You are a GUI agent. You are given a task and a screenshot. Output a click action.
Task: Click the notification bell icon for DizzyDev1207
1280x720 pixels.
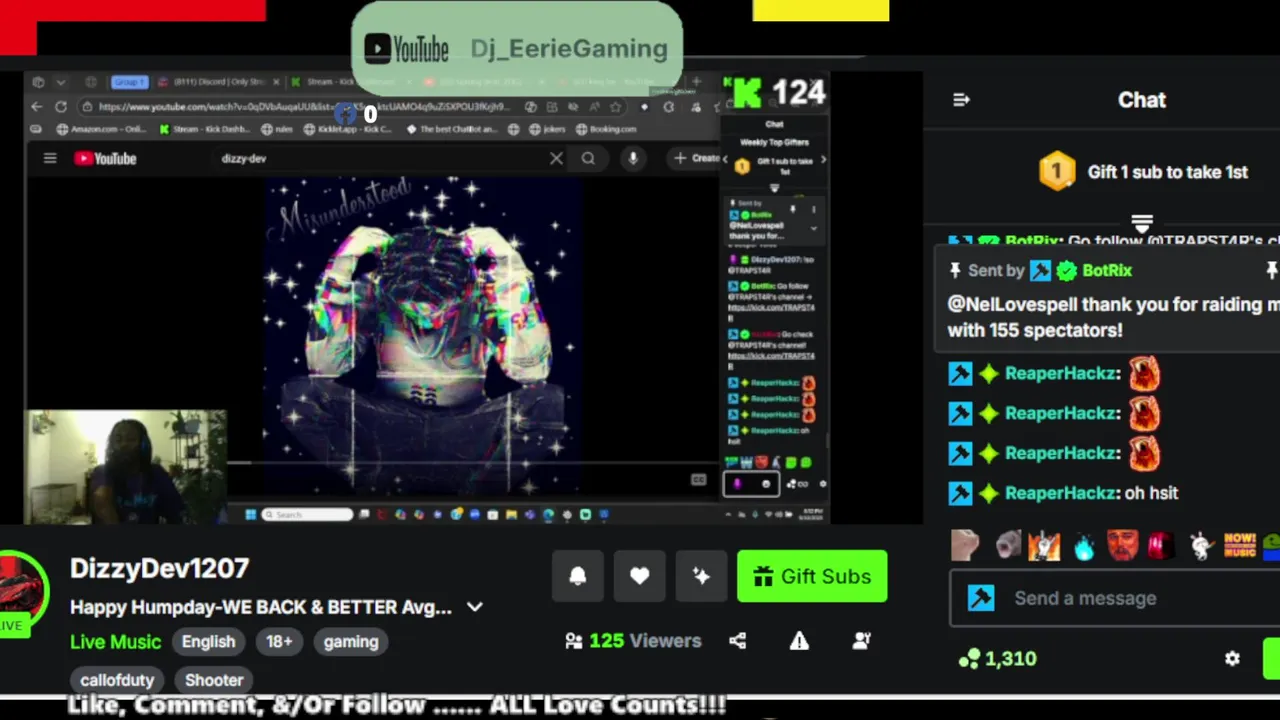578,576
